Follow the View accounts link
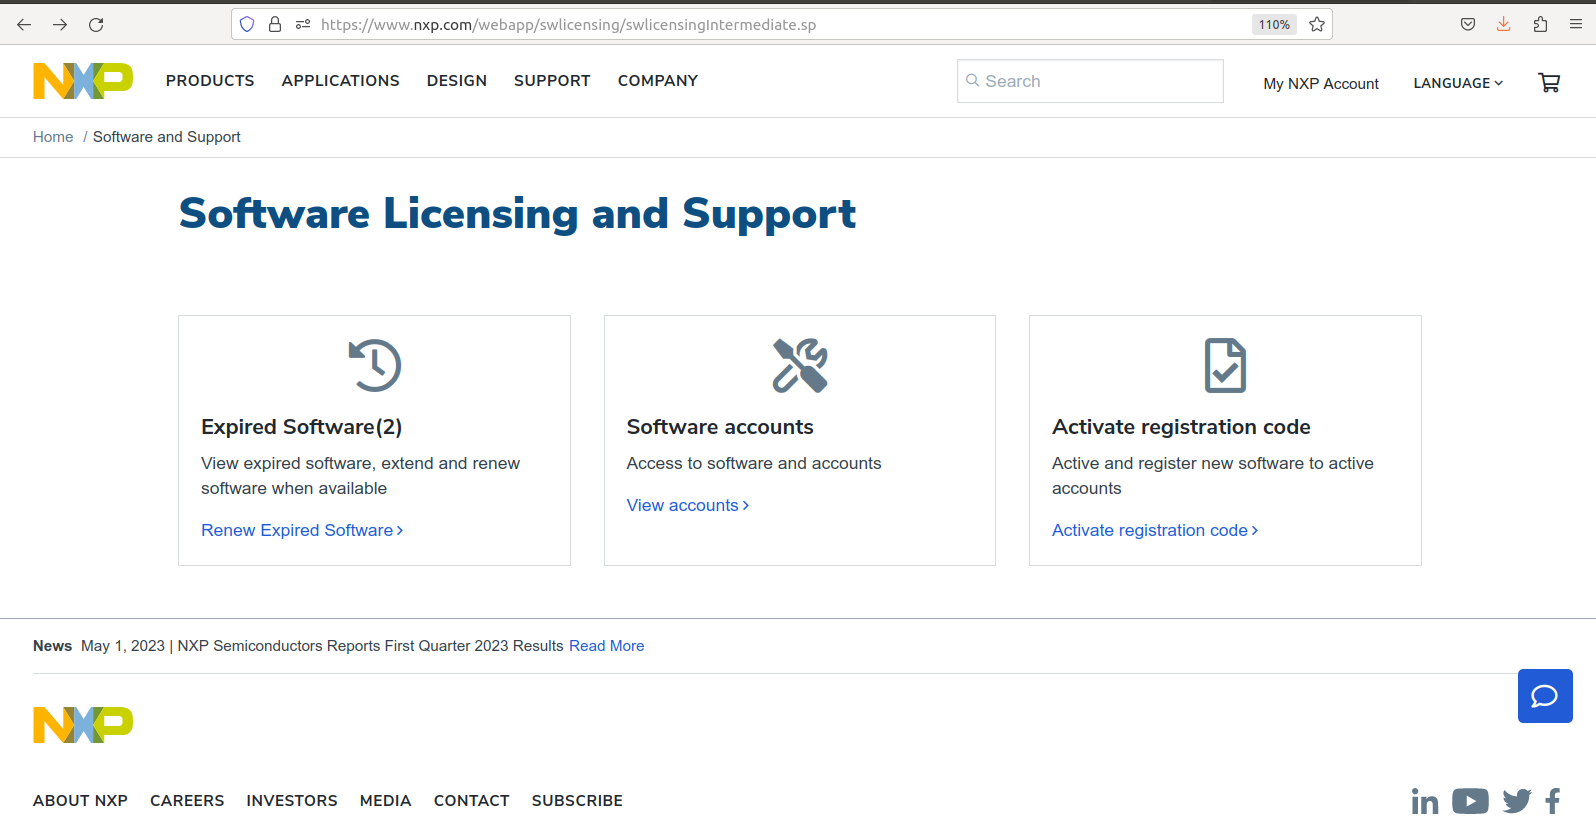The image size is (1596, 833). [687, 505]
